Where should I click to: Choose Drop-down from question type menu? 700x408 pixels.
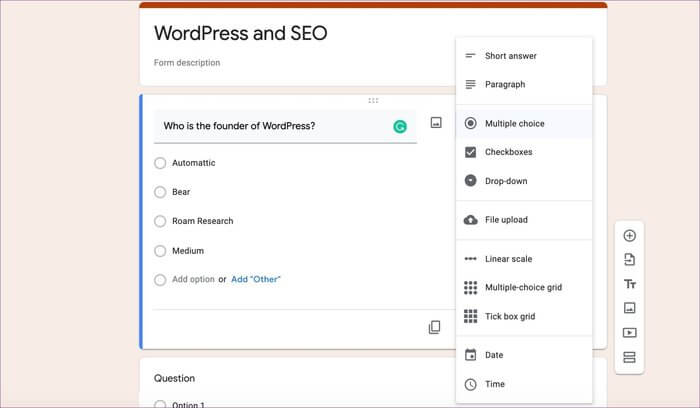coord(506,181)
